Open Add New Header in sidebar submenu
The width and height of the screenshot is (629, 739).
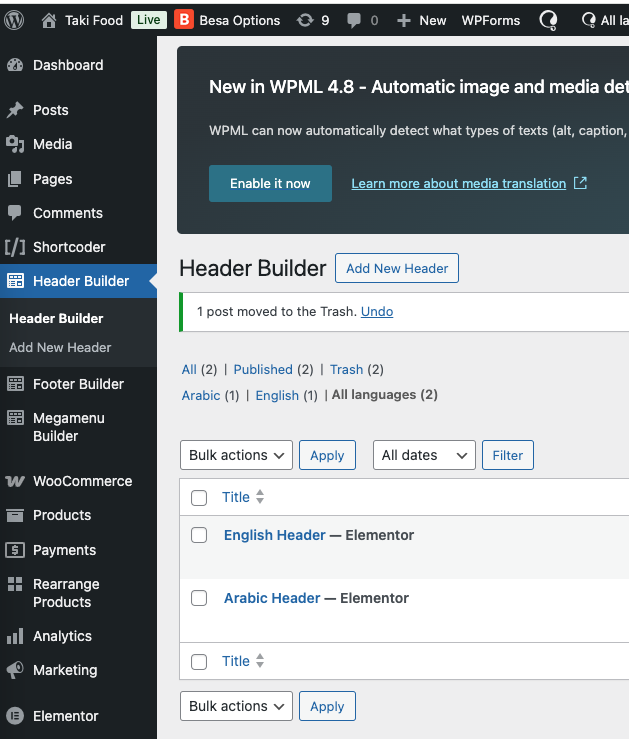tap(60, 347)
